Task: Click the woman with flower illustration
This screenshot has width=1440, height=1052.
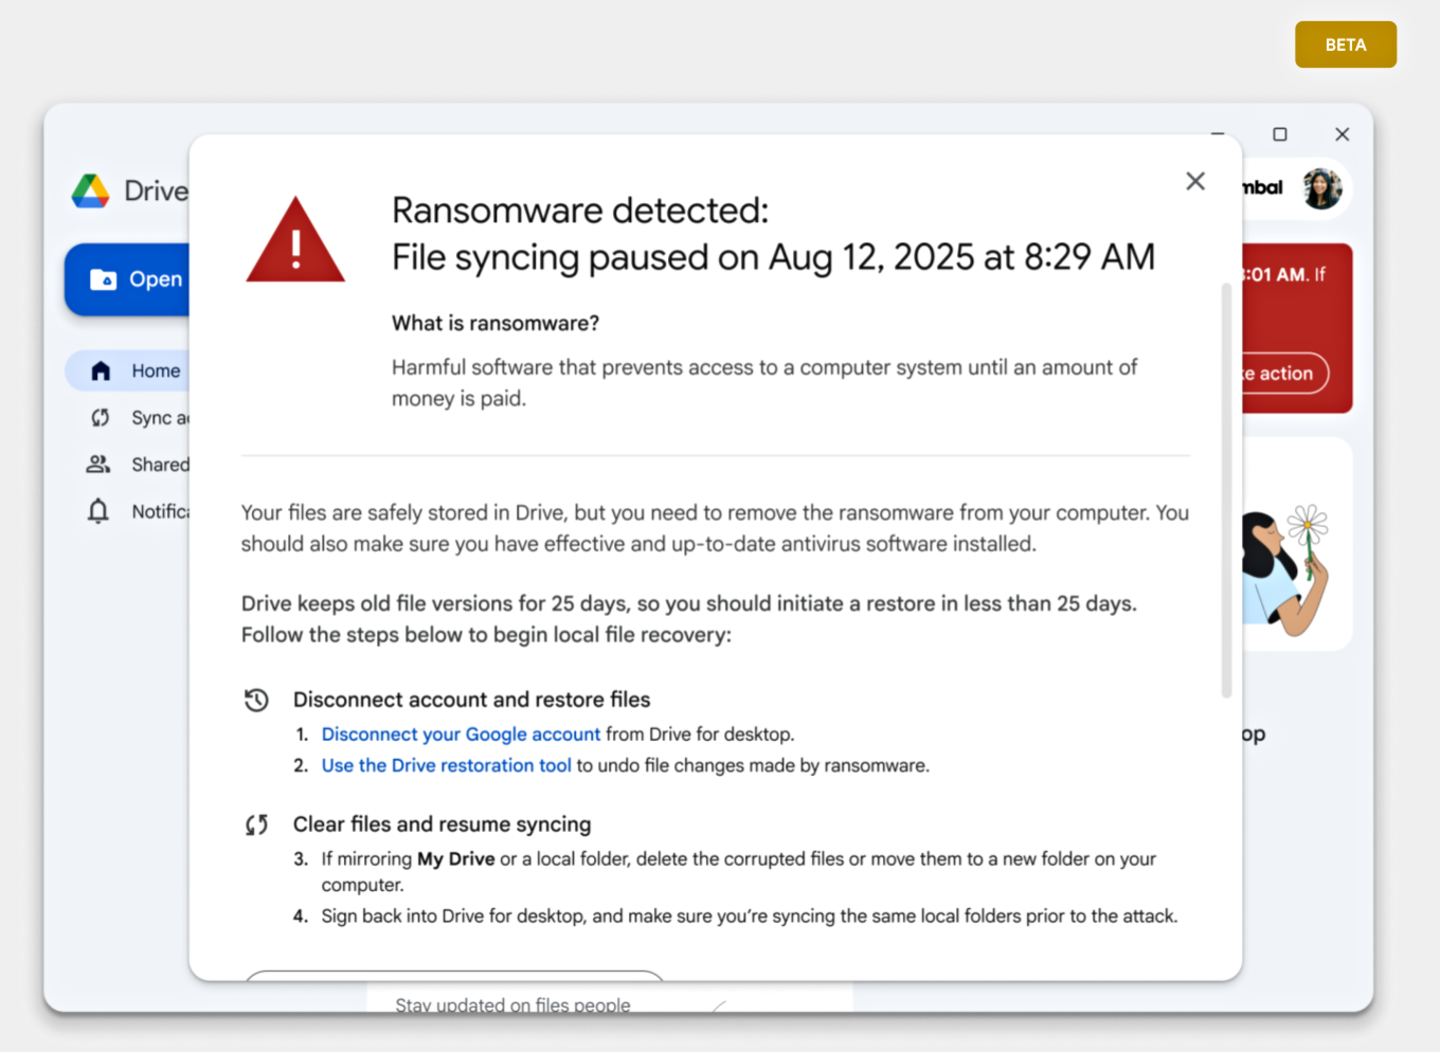Action: [x=1285, y=570]
